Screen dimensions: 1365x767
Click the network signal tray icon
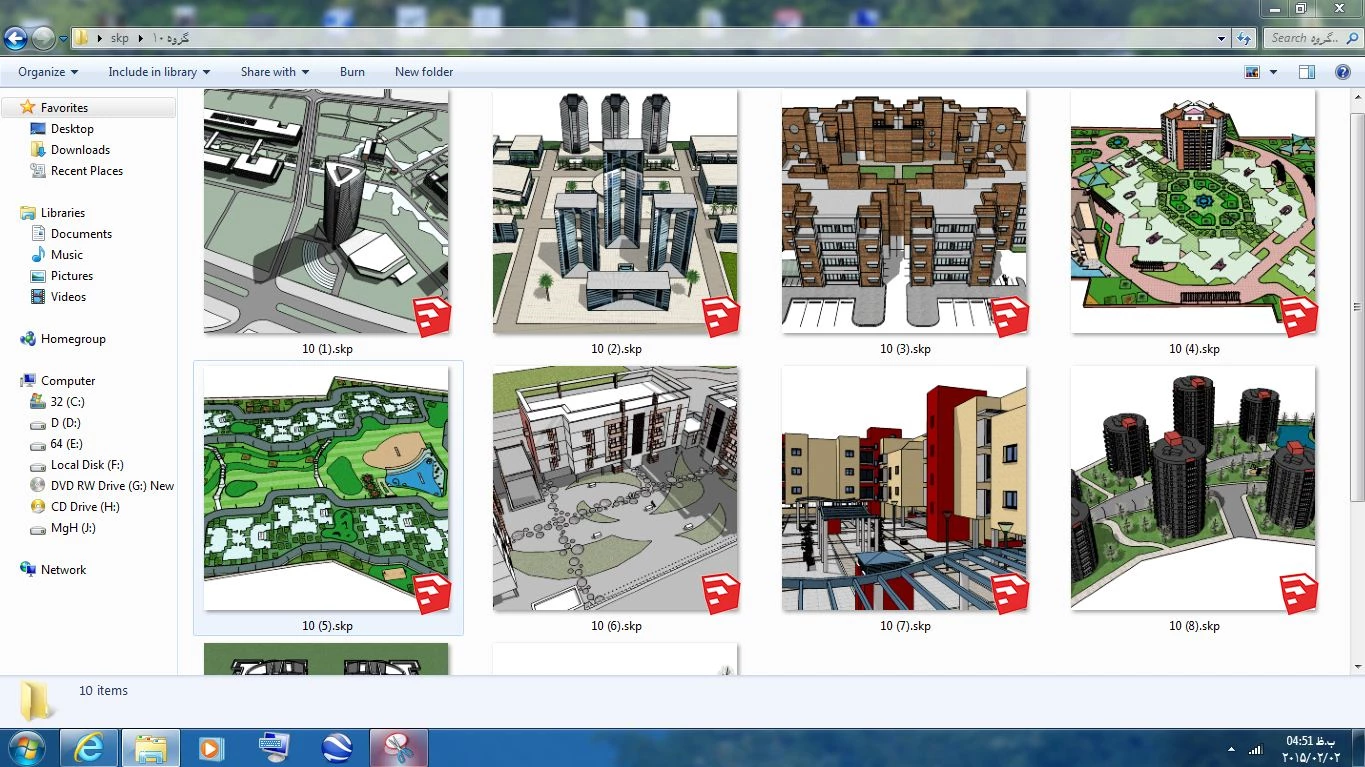point(1255,749)
